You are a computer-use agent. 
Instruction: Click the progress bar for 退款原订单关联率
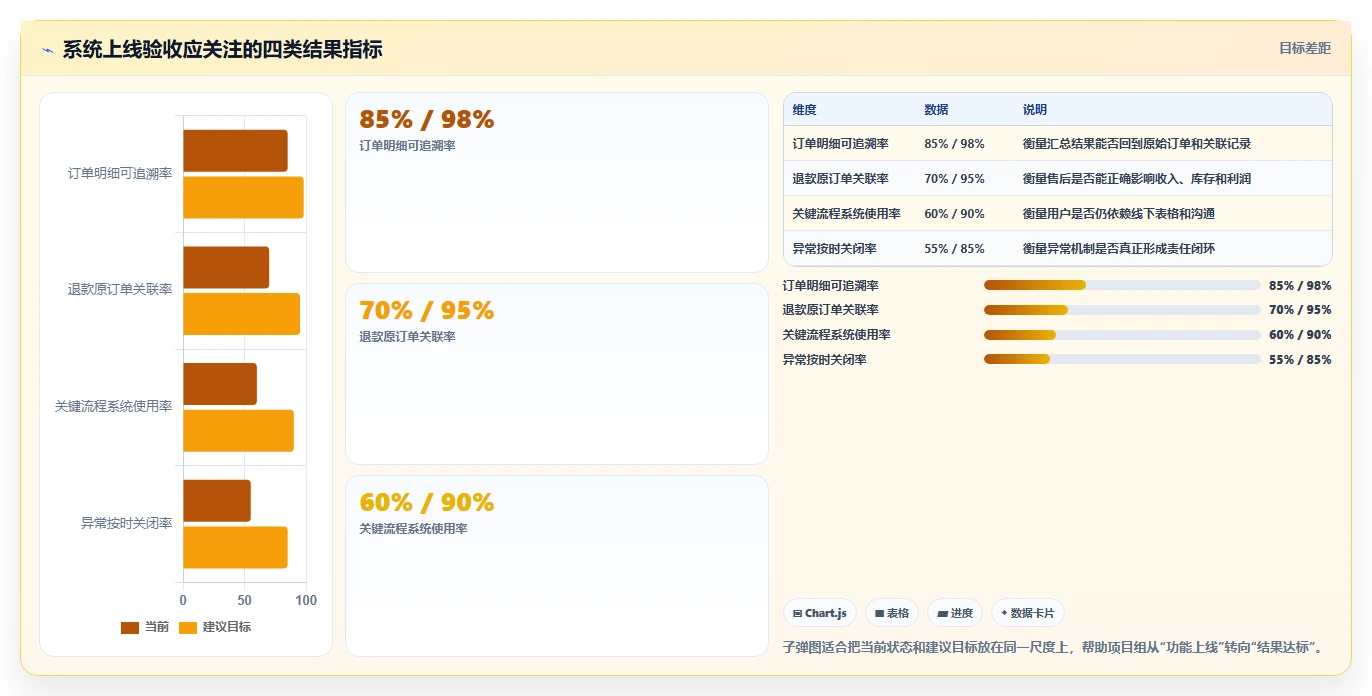click(1122, 310)
